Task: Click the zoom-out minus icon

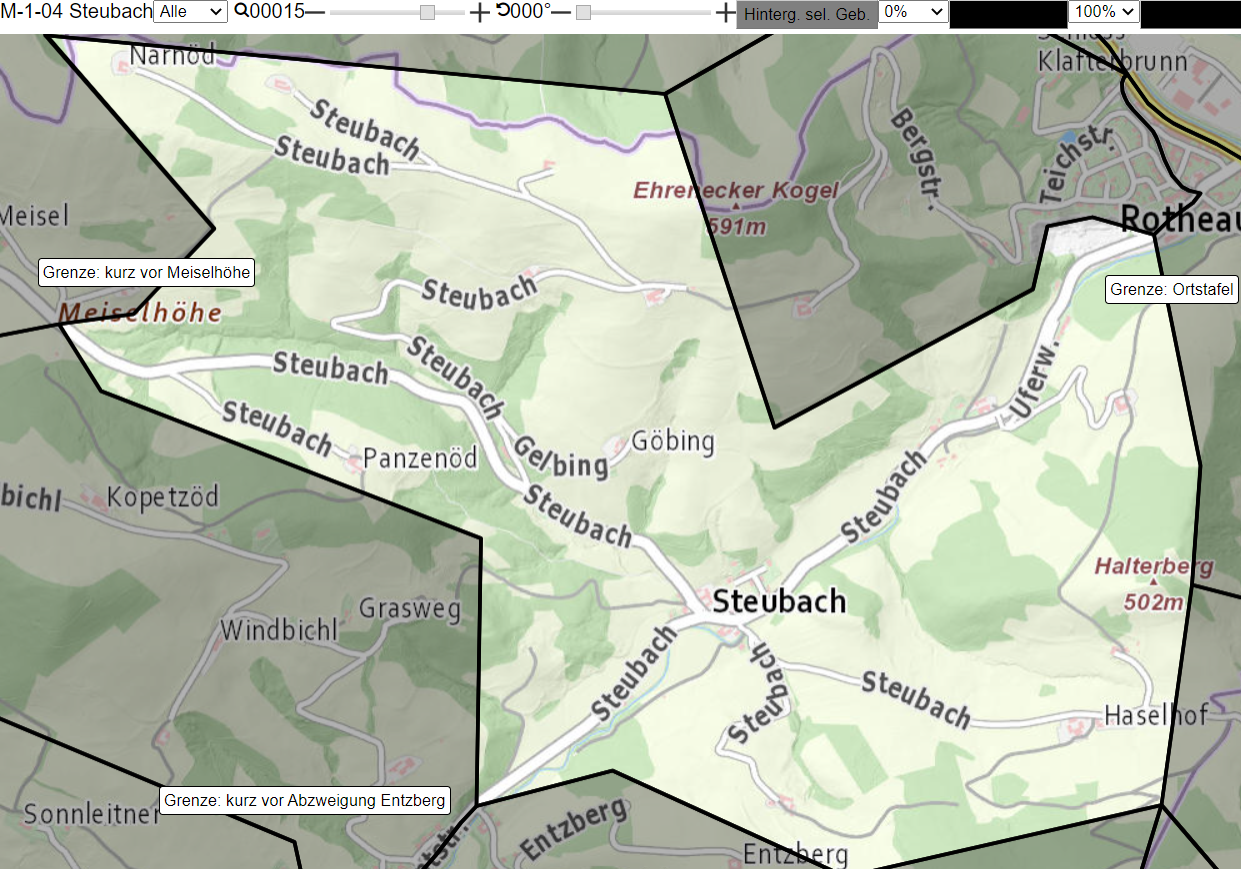Action: tap(315, 12)
